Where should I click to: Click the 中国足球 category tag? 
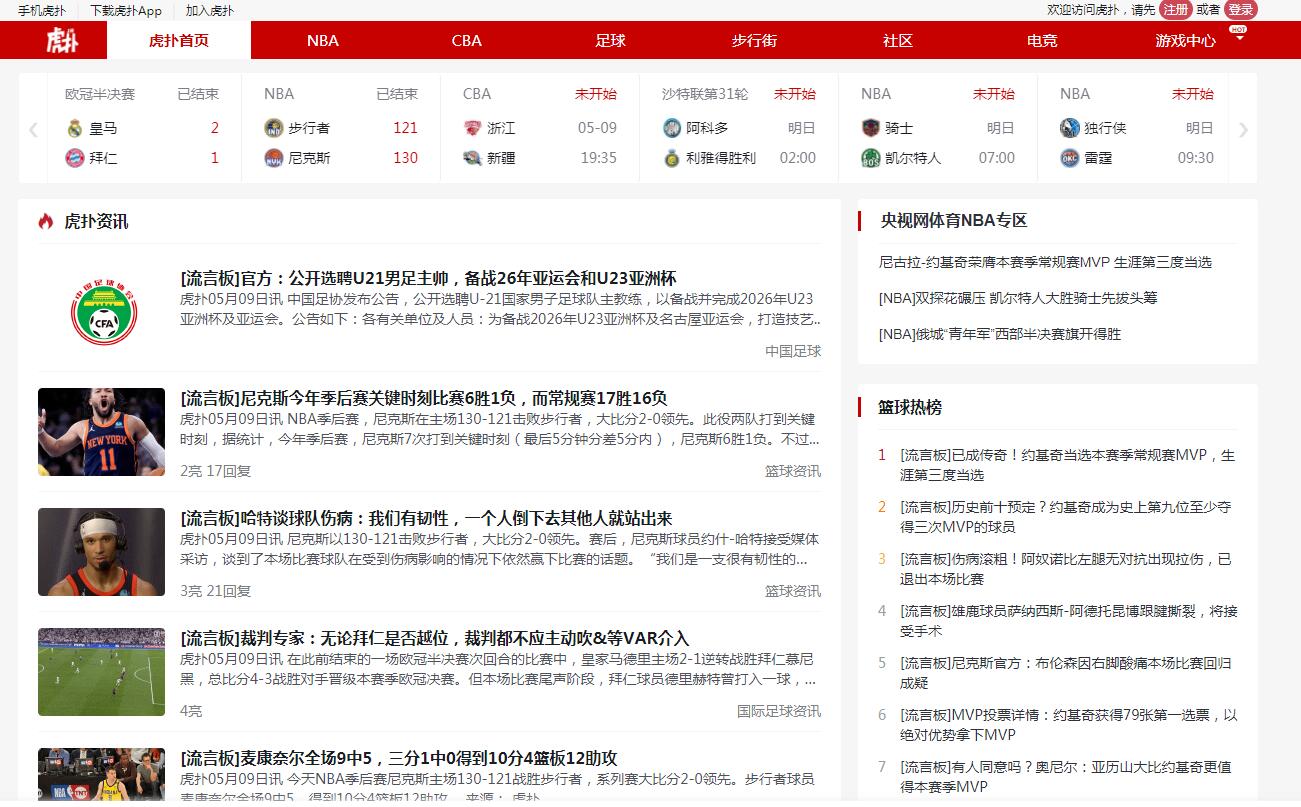pos(793,351)
